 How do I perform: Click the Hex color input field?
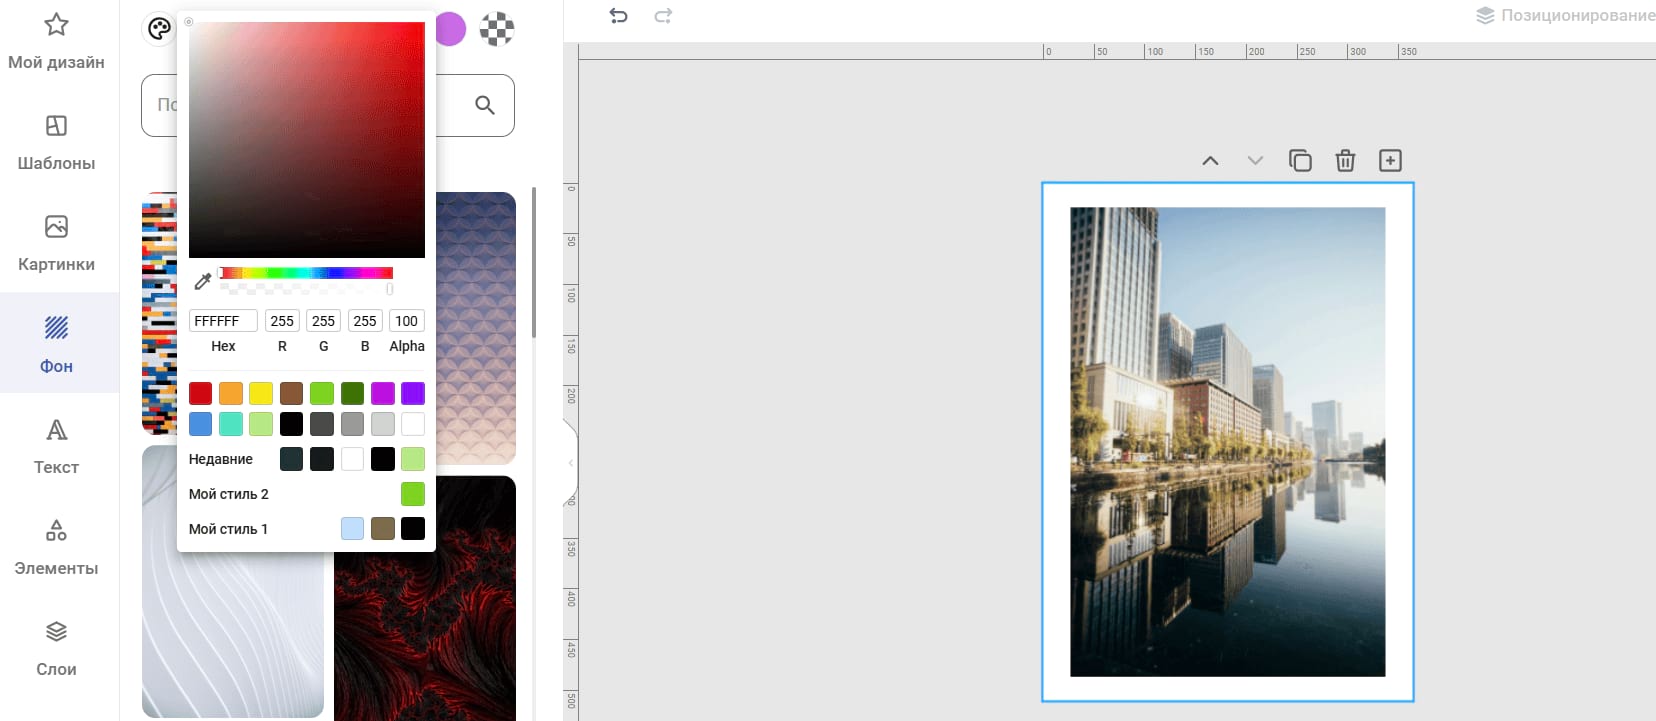pos(223,321)
